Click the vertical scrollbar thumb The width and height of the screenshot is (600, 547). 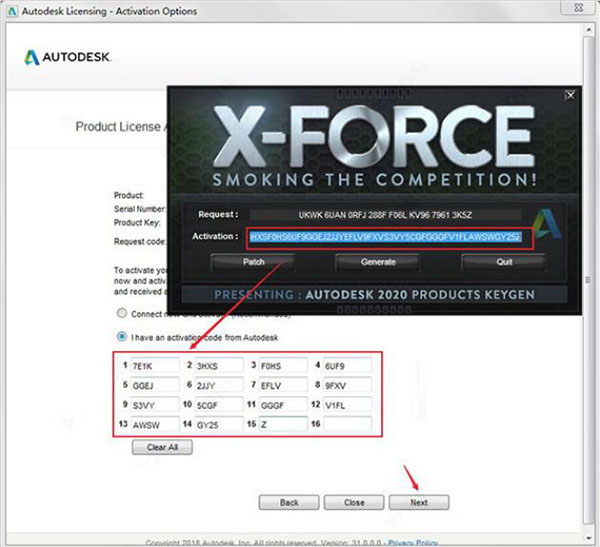pyautogui.click(x=589, y=280)
